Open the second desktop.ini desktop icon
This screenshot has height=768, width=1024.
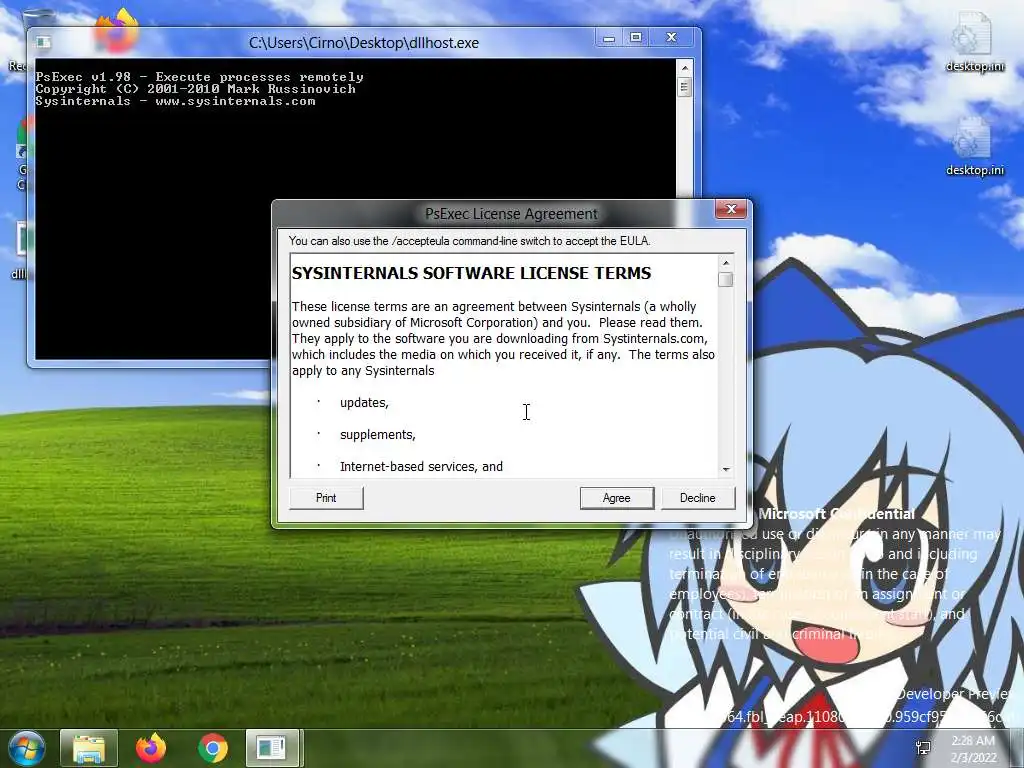(974, 148)
